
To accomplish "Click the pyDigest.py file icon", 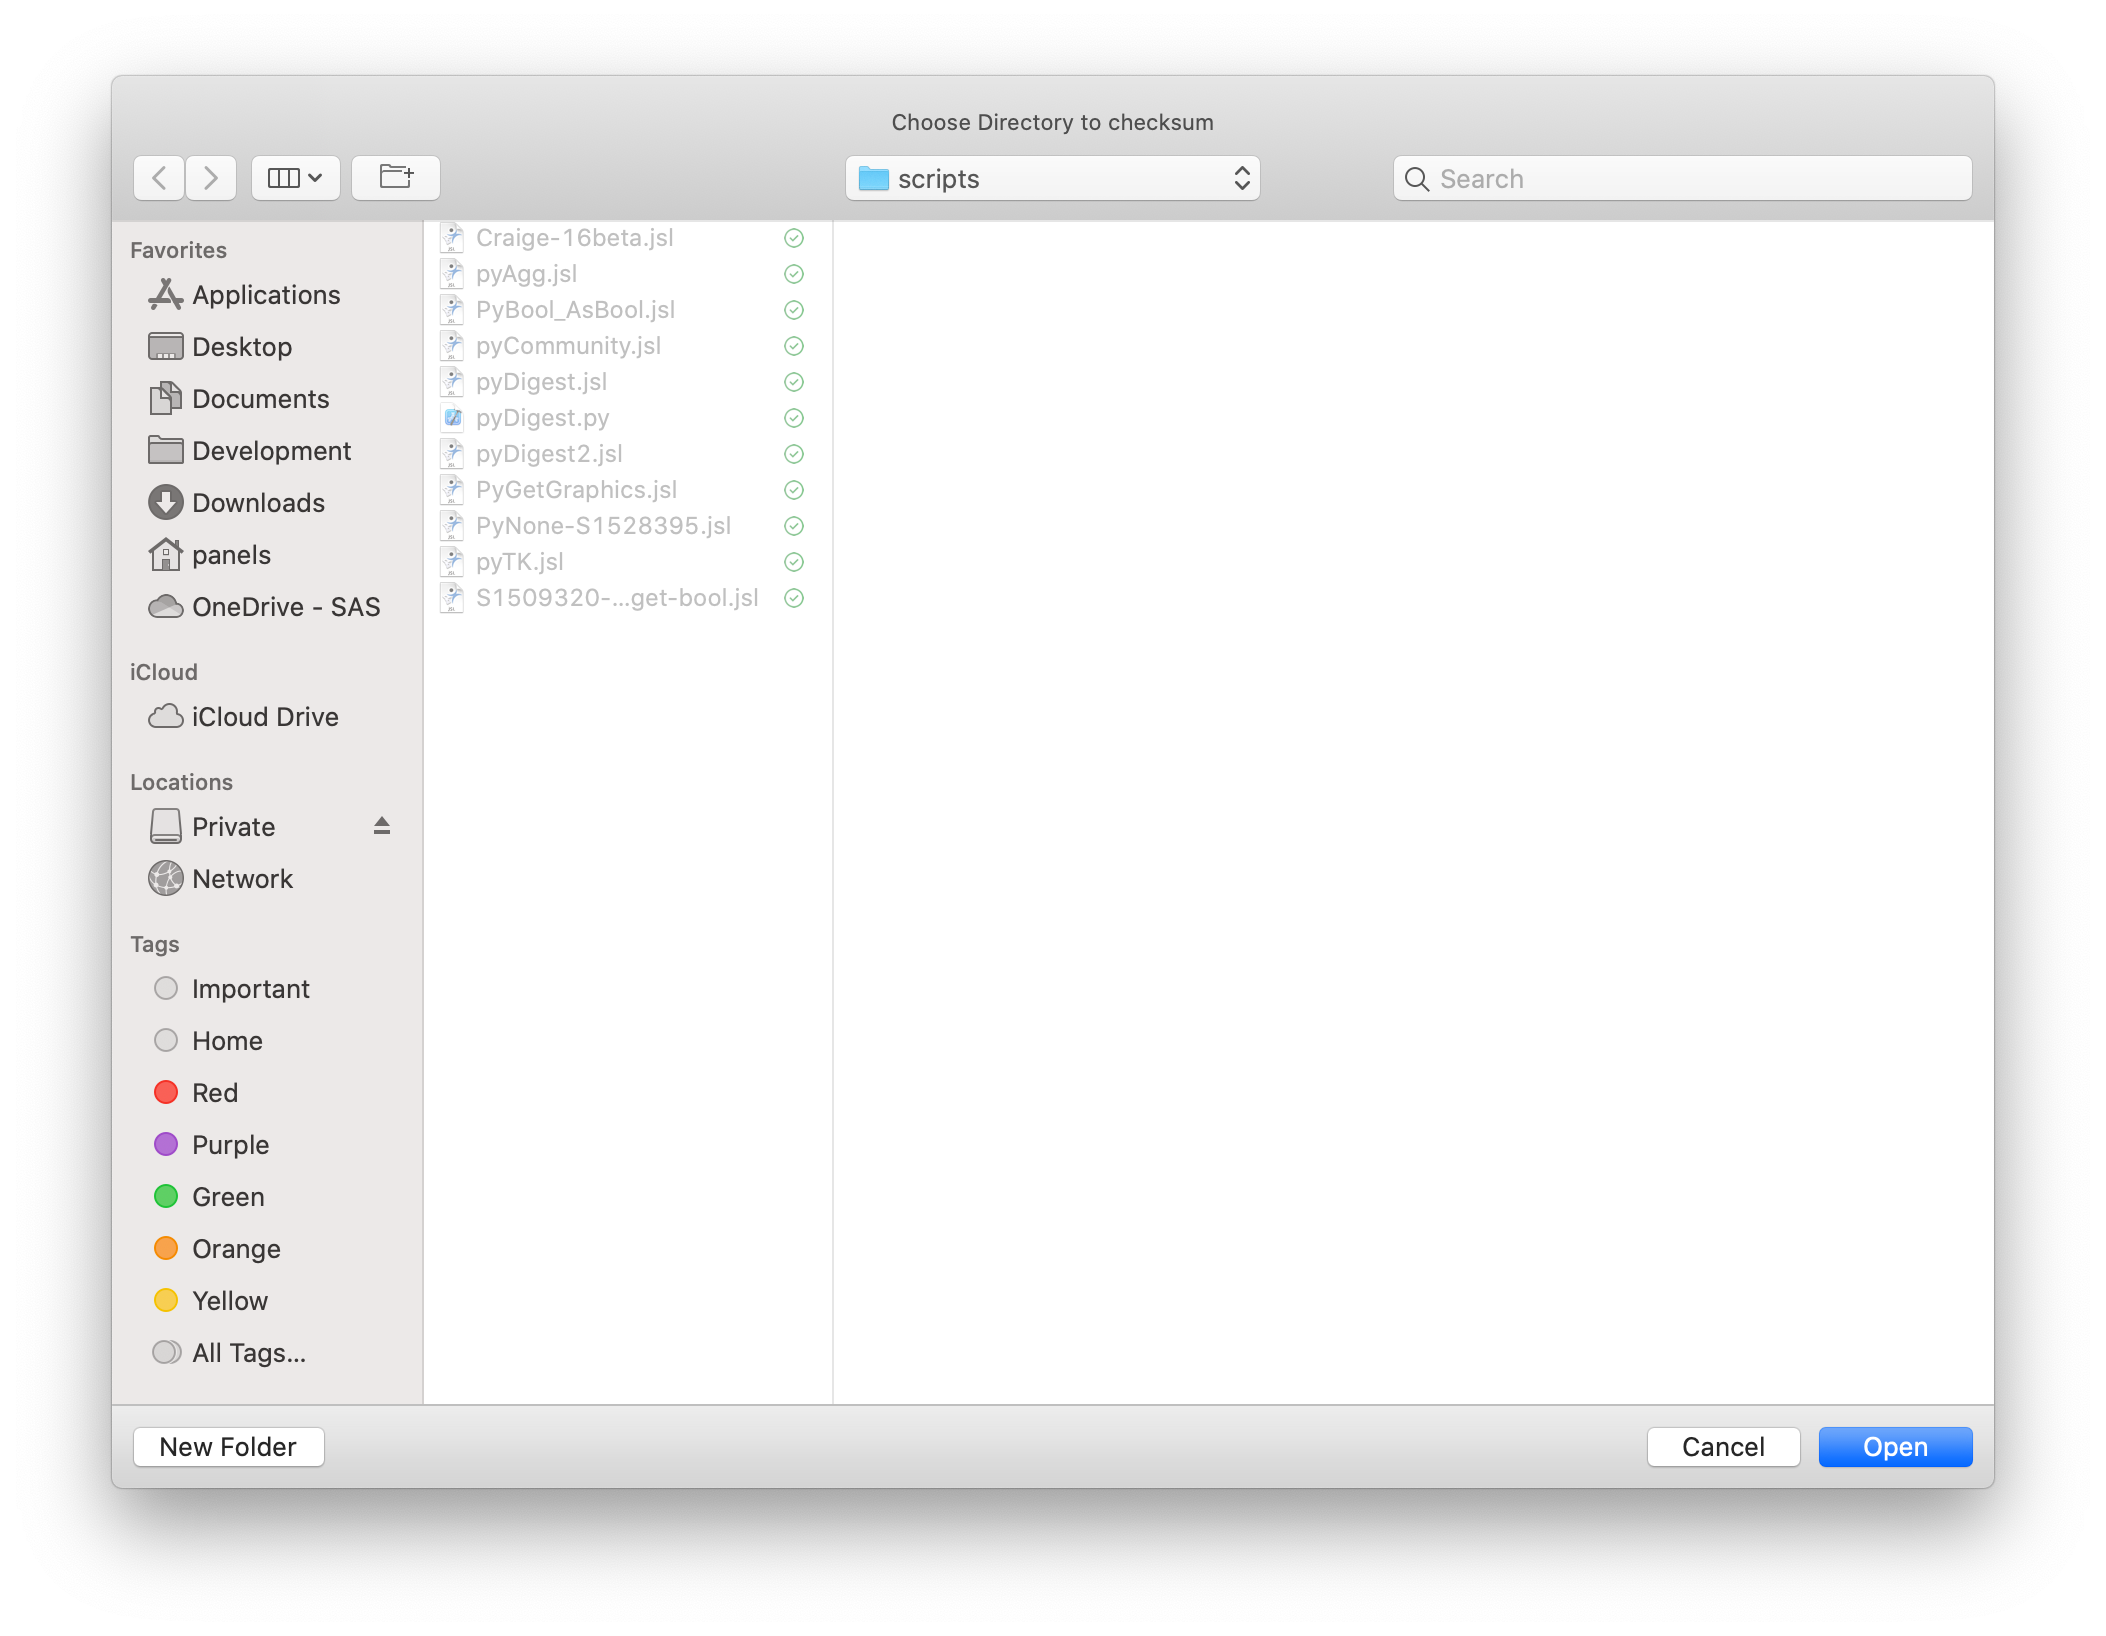I will pyautogui.click(x=453, y=417).
